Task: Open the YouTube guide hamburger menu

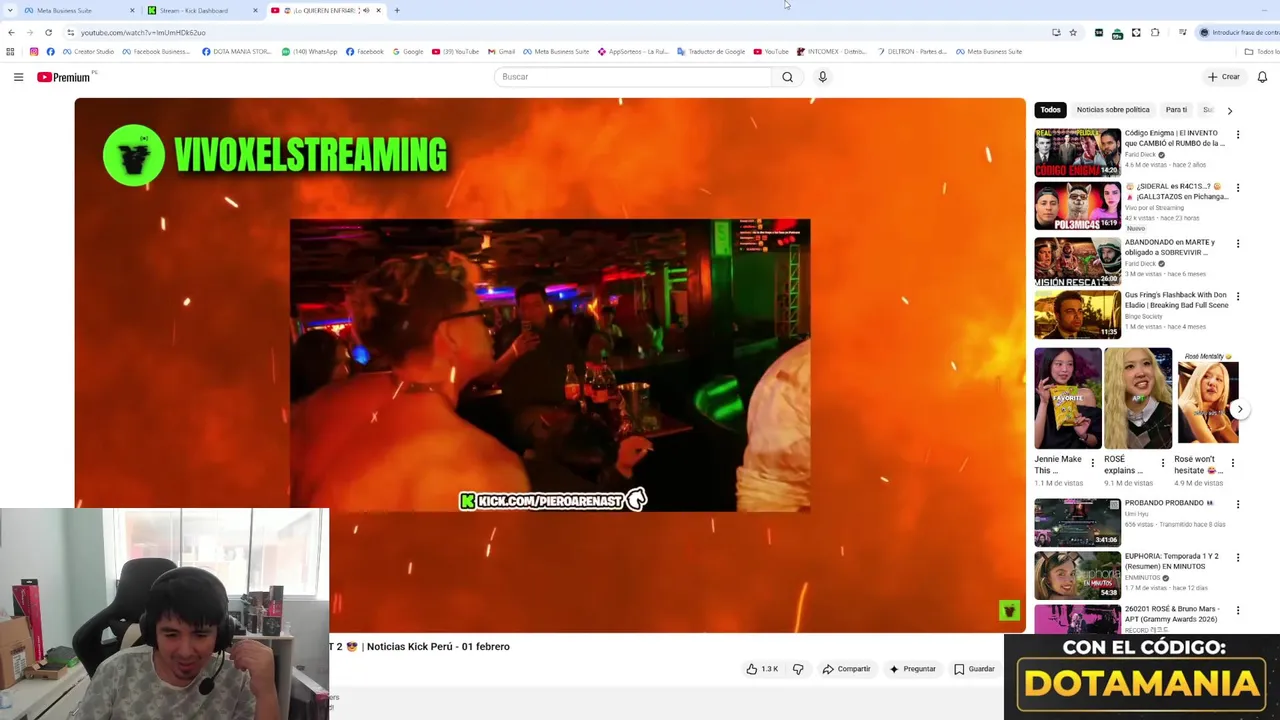Action: pyautogui.click(x=18, y=77)
